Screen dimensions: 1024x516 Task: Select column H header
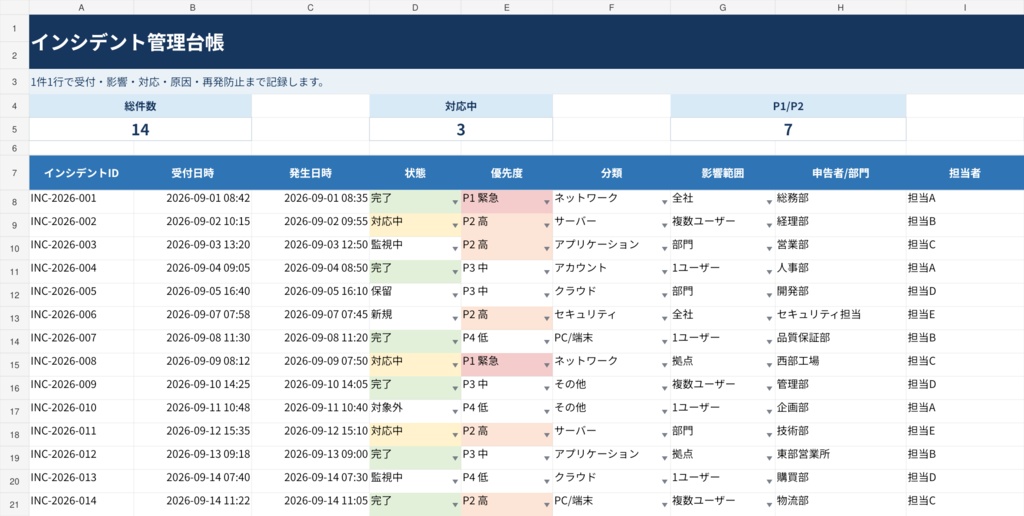[x=840, y=7]
